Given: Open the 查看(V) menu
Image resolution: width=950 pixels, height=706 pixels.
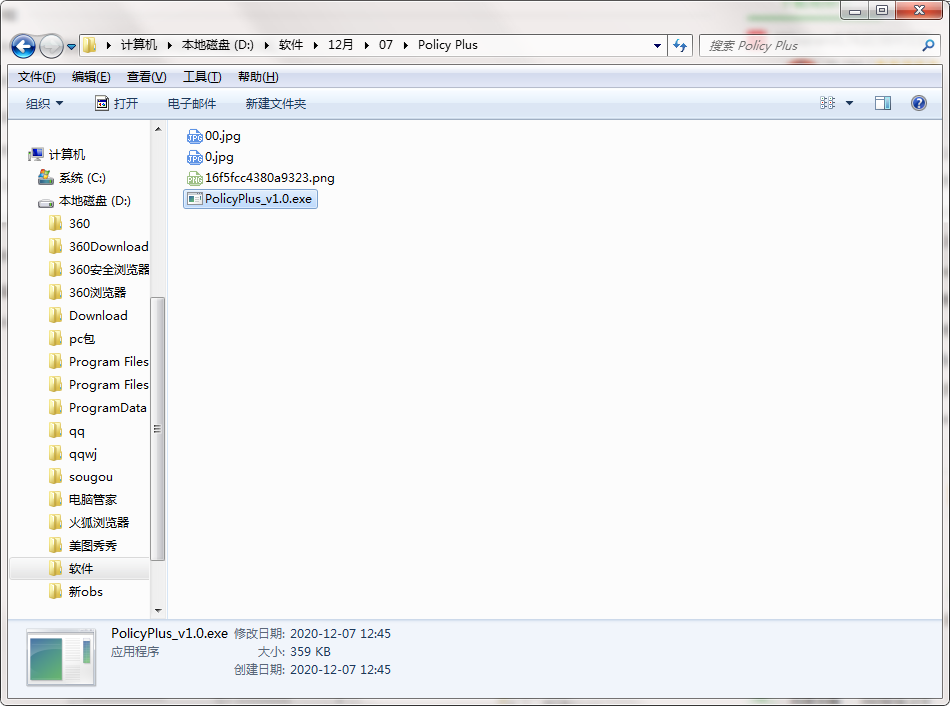Looking at the screenshot, I should (147, 77).
